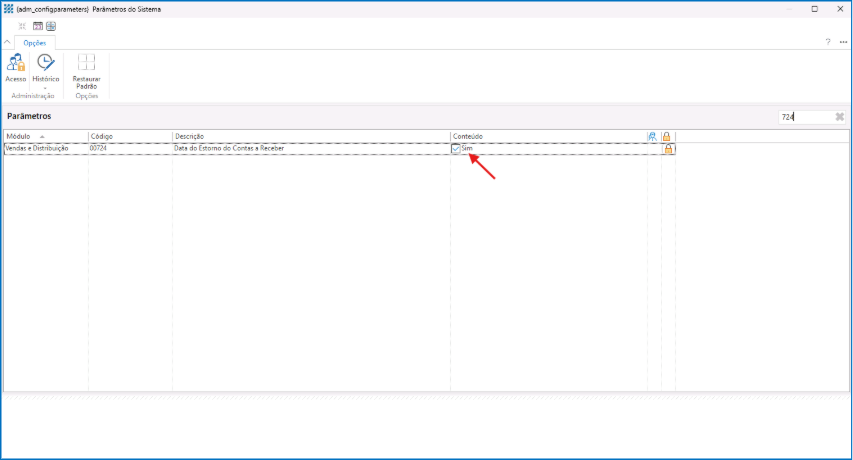Expand the Histórico dropdown arrow
Screen dimensions: 853x460
(x=45, y=87)
